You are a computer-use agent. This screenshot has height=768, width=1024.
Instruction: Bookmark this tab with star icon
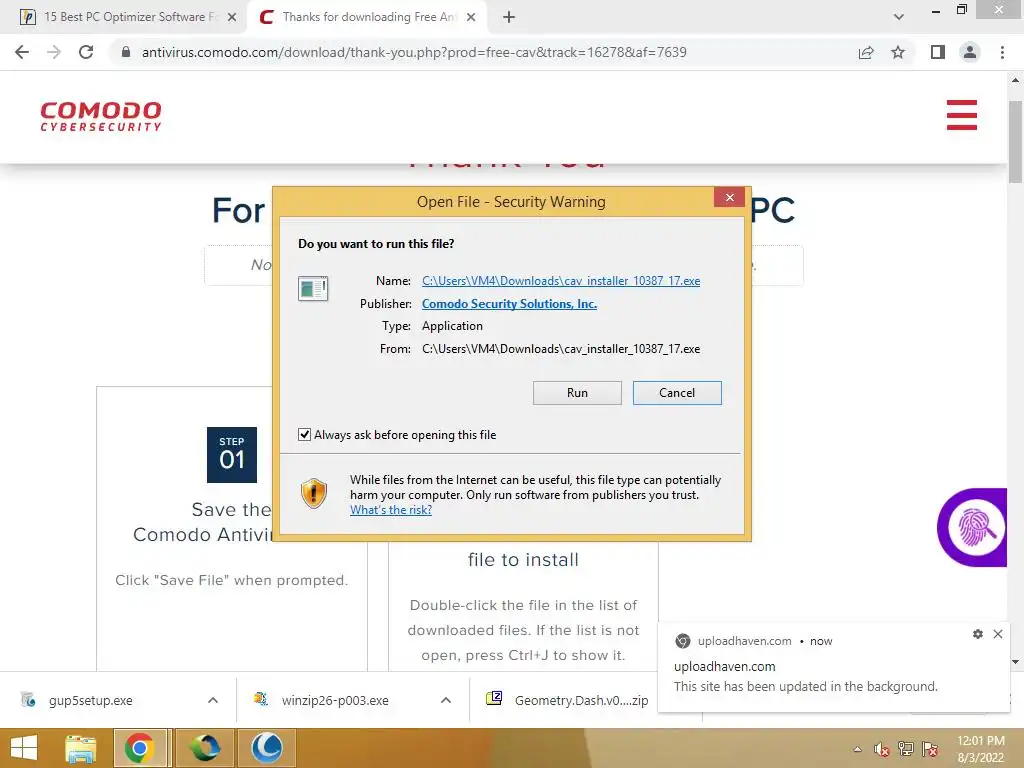[x=898, y=52]
